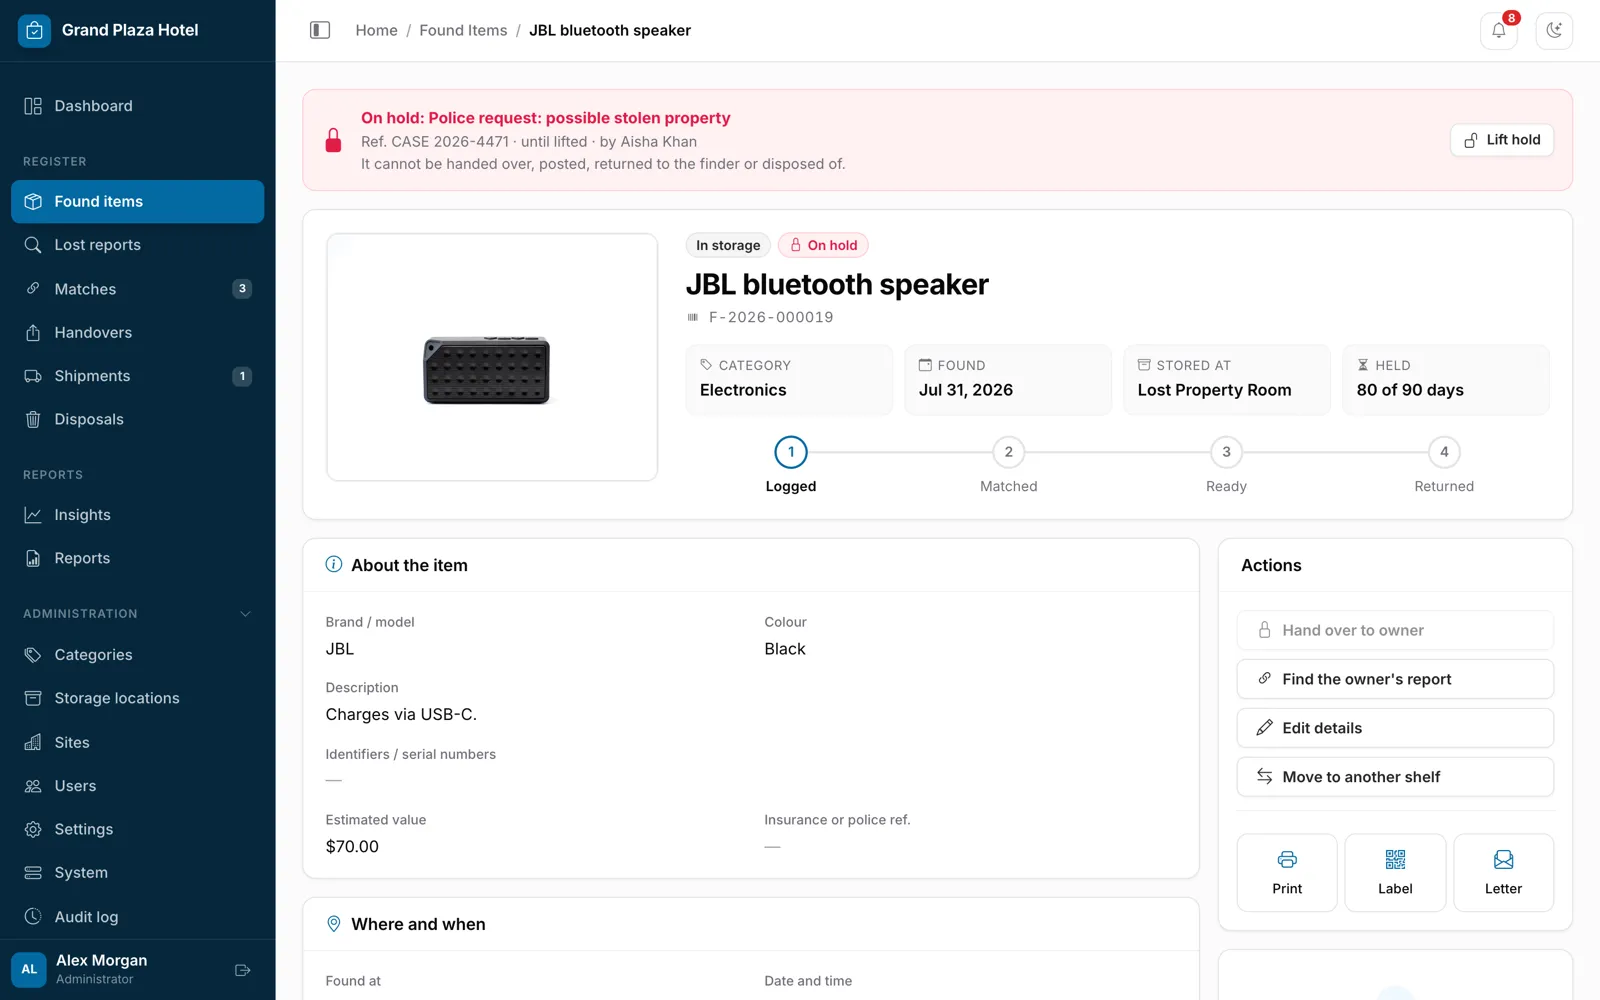The height and width of the screenshot is (1000, 1600).
Task: Open the notifications bell
Action: [1498, 30]
